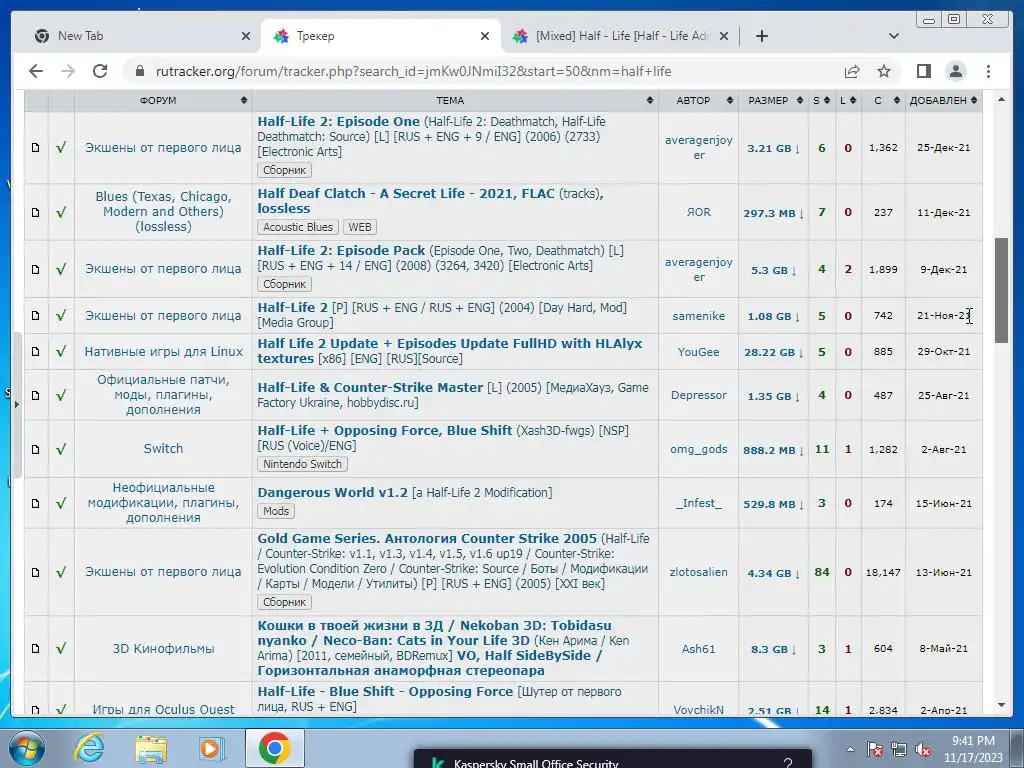The height and width of the screenshot is (768, 1024).
Task: Bookmark this page with the star
Action: [x=884, y=71]
